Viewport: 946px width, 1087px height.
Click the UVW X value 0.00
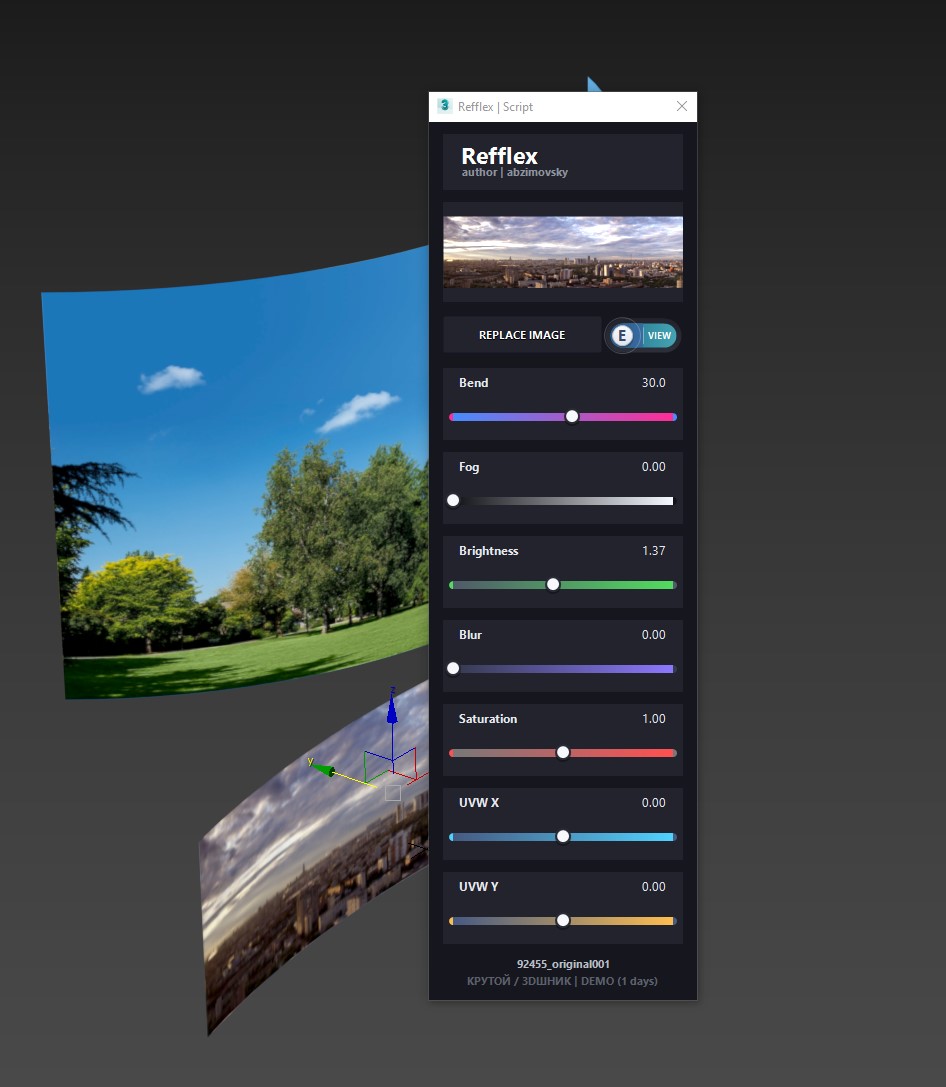tap(654, 803)
